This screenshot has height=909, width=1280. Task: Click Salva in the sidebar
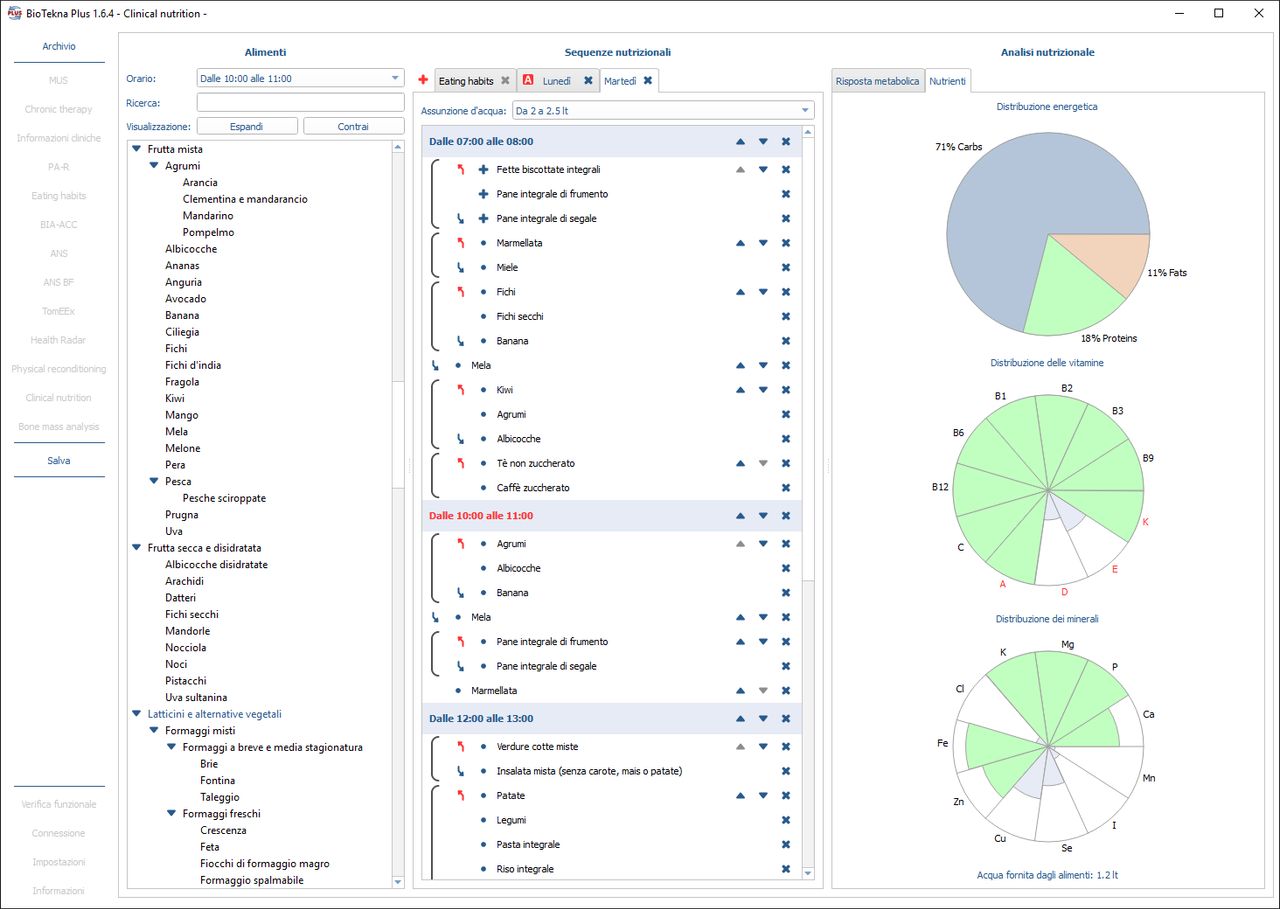pyautogui.click(x=59, y=461)
